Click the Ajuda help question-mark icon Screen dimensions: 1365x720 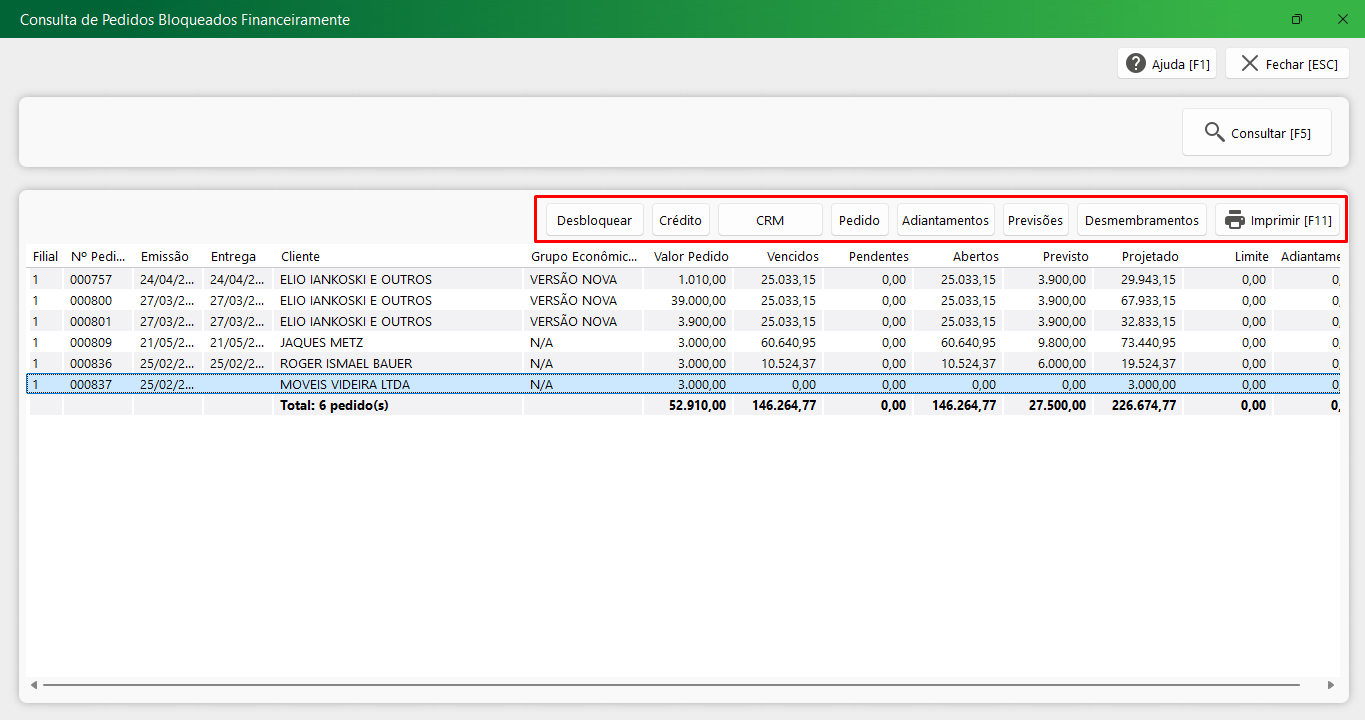(1136, 64)
